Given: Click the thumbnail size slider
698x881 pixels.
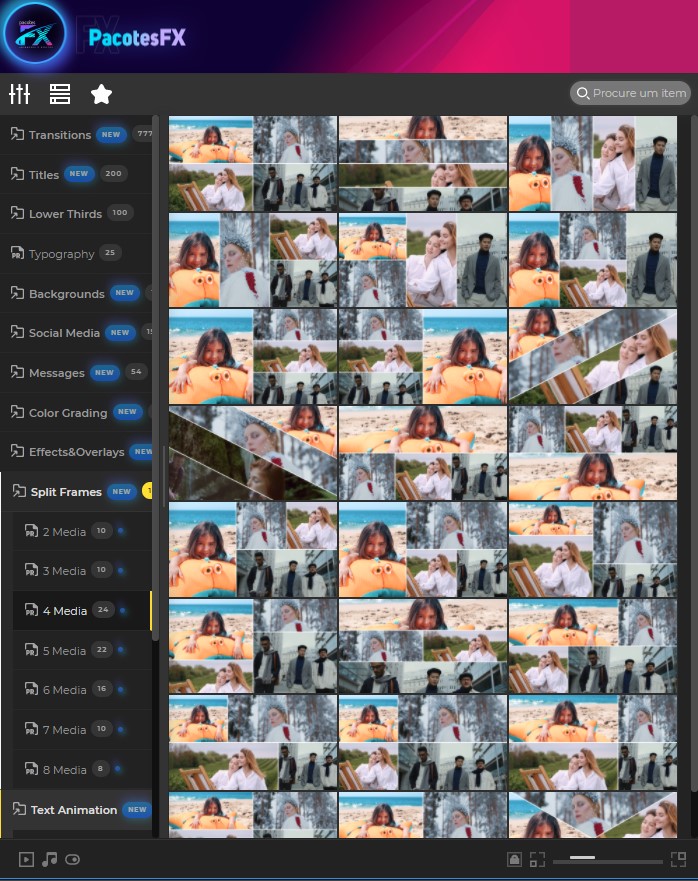Looking at the screenshot, I should (608, 859).
